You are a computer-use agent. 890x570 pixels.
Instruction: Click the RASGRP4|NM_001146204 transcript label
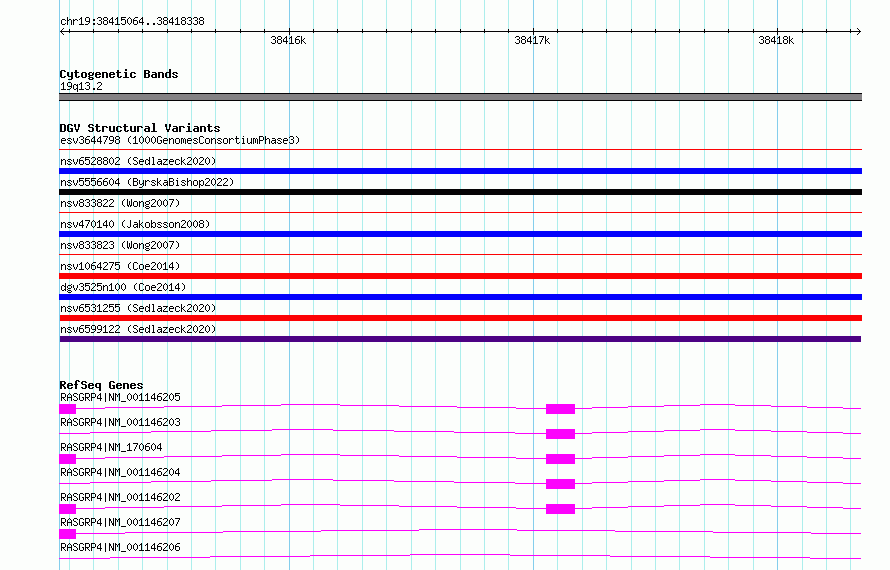click(120, 472)
